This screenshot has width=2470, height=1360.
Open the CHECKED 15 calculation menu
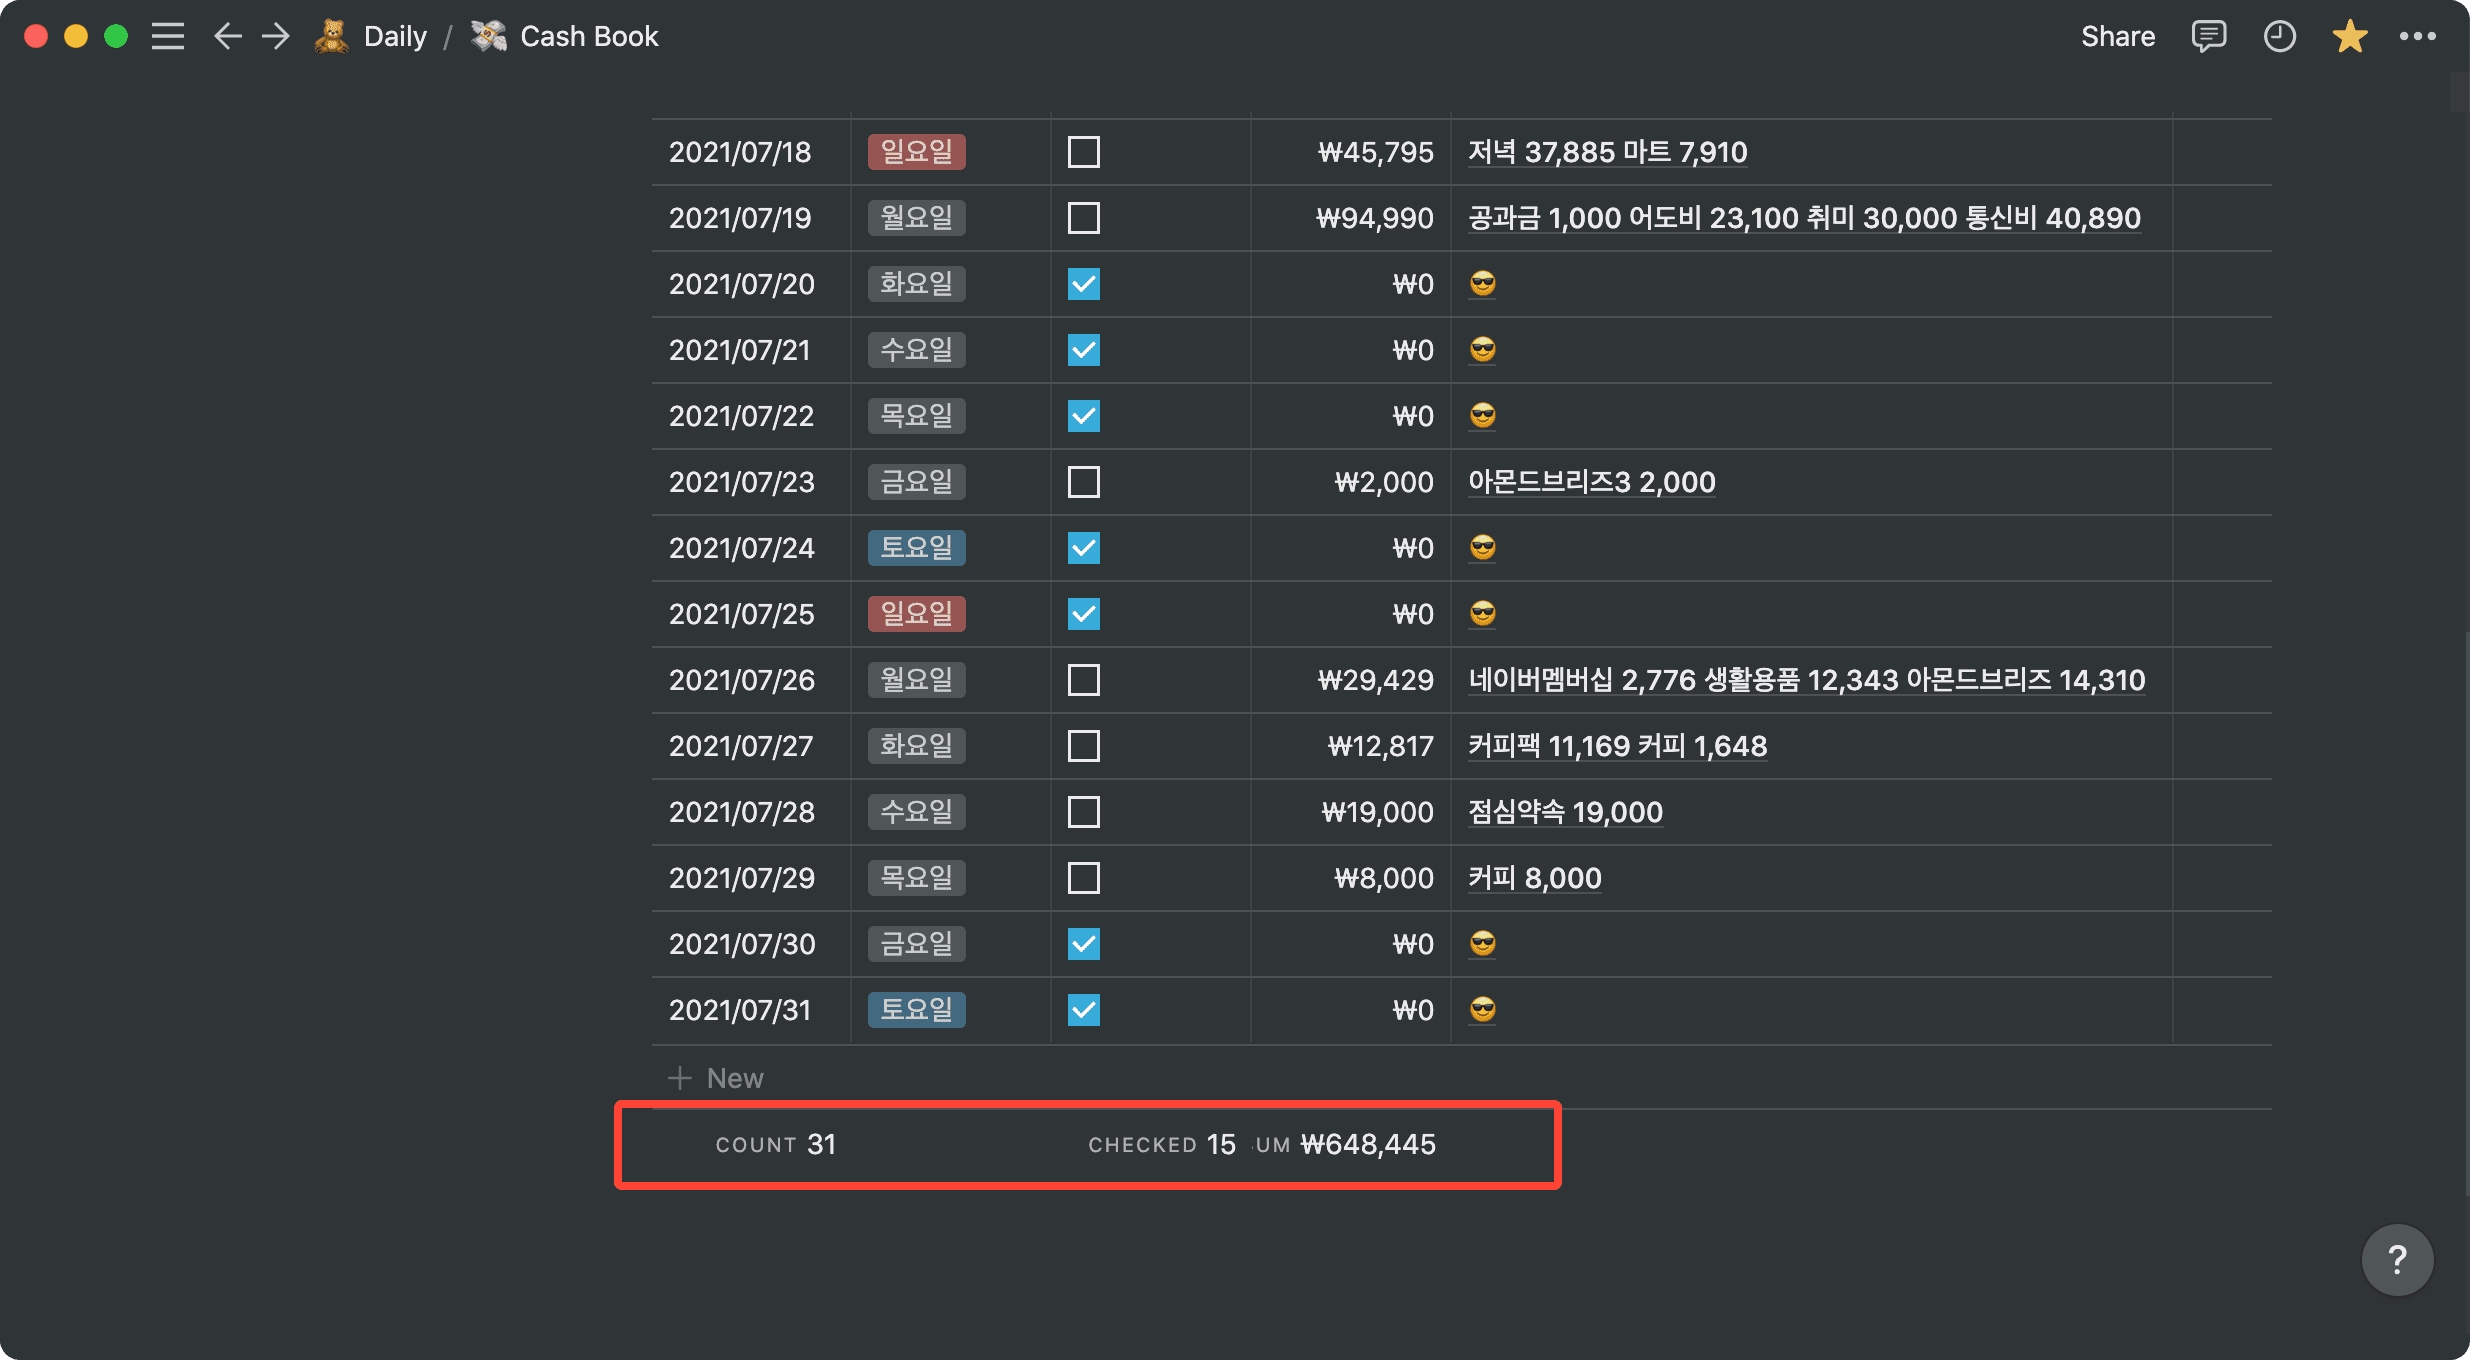click(x=1161, y=1144)
